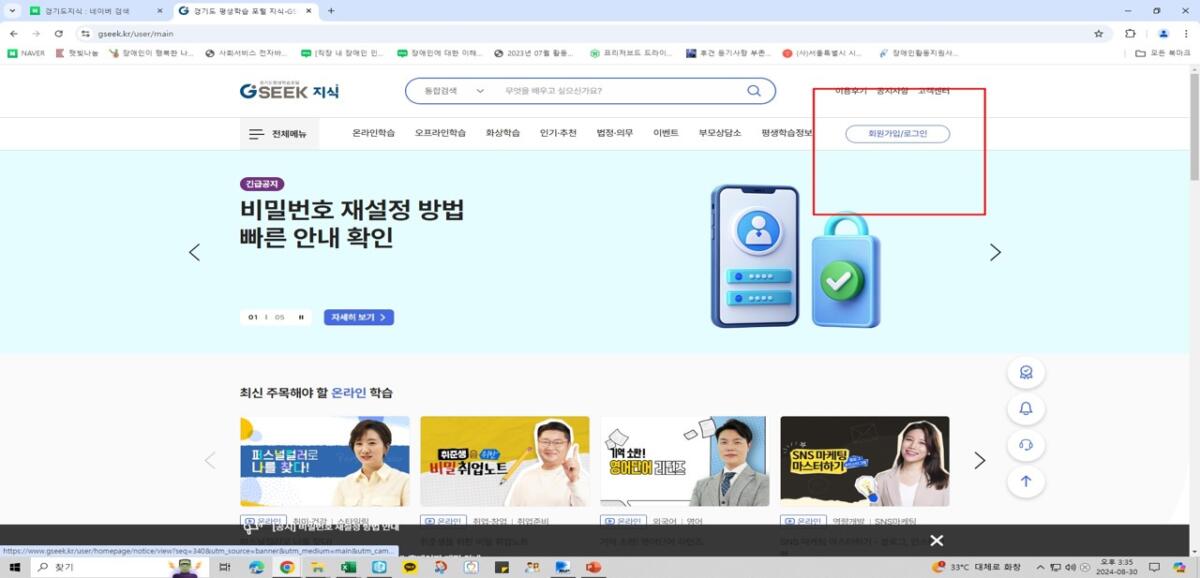Click the 회원가입/로그인 button

897,134
